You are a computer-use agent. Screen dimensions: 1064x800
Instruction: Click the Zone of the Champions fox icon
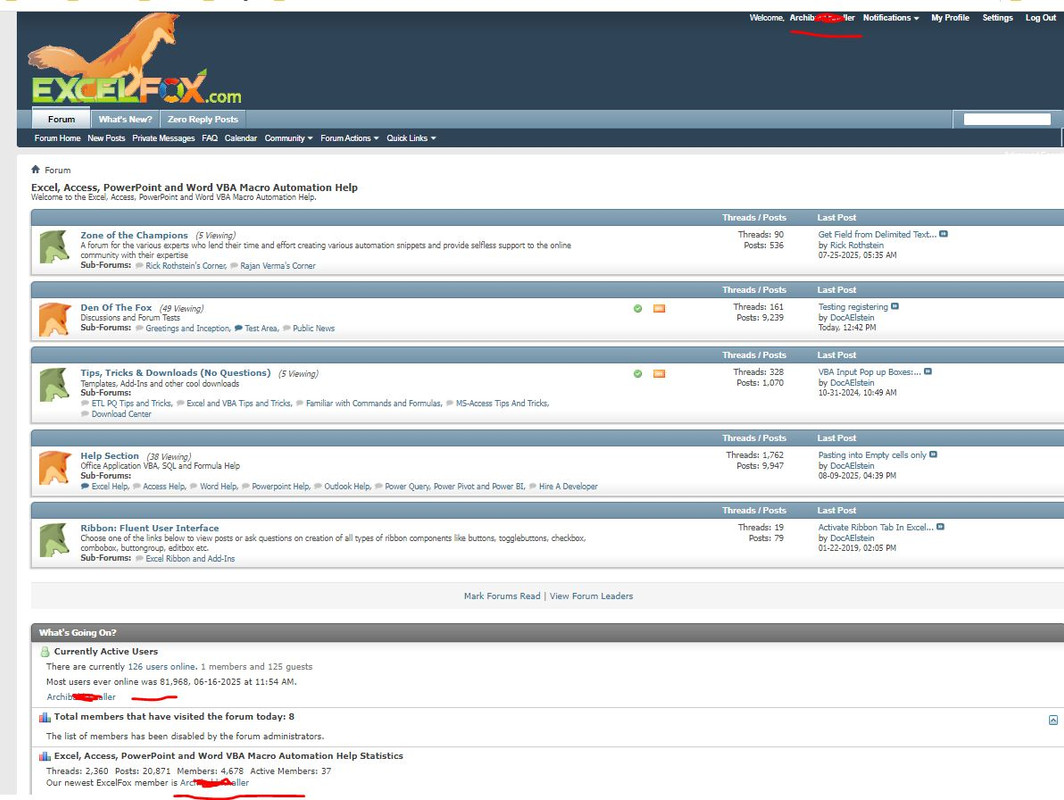point(55,247)
